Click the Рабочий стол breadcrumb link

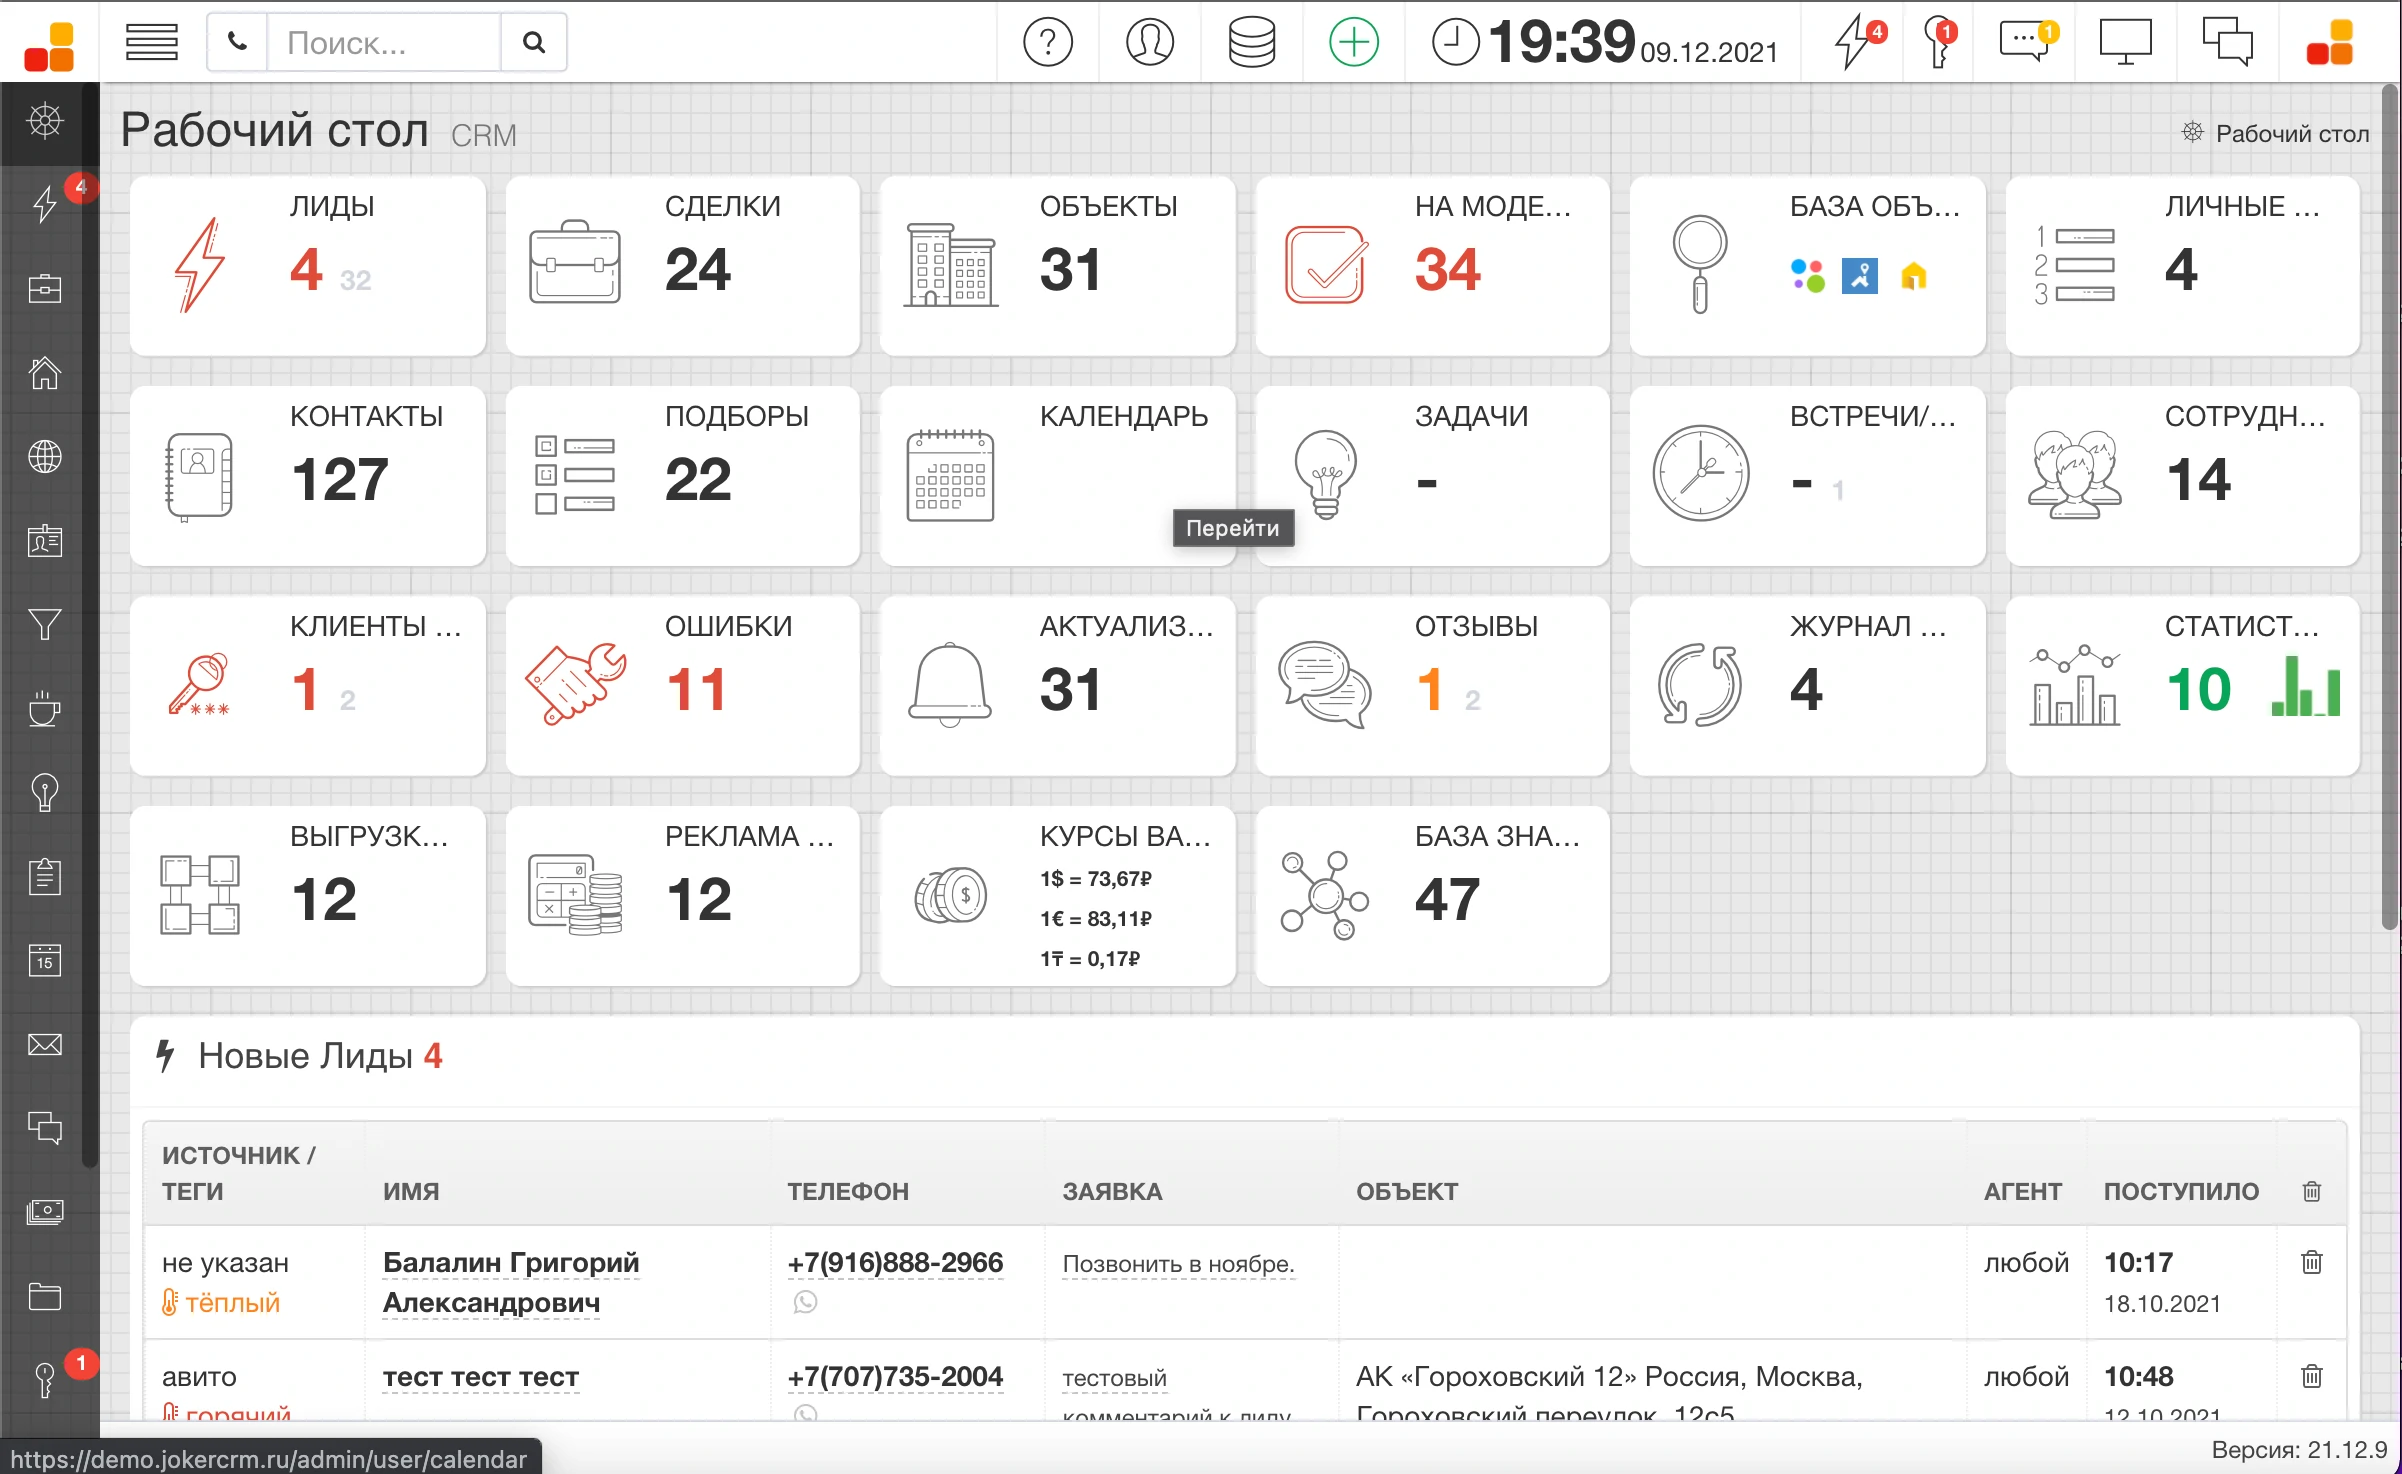2291,134
